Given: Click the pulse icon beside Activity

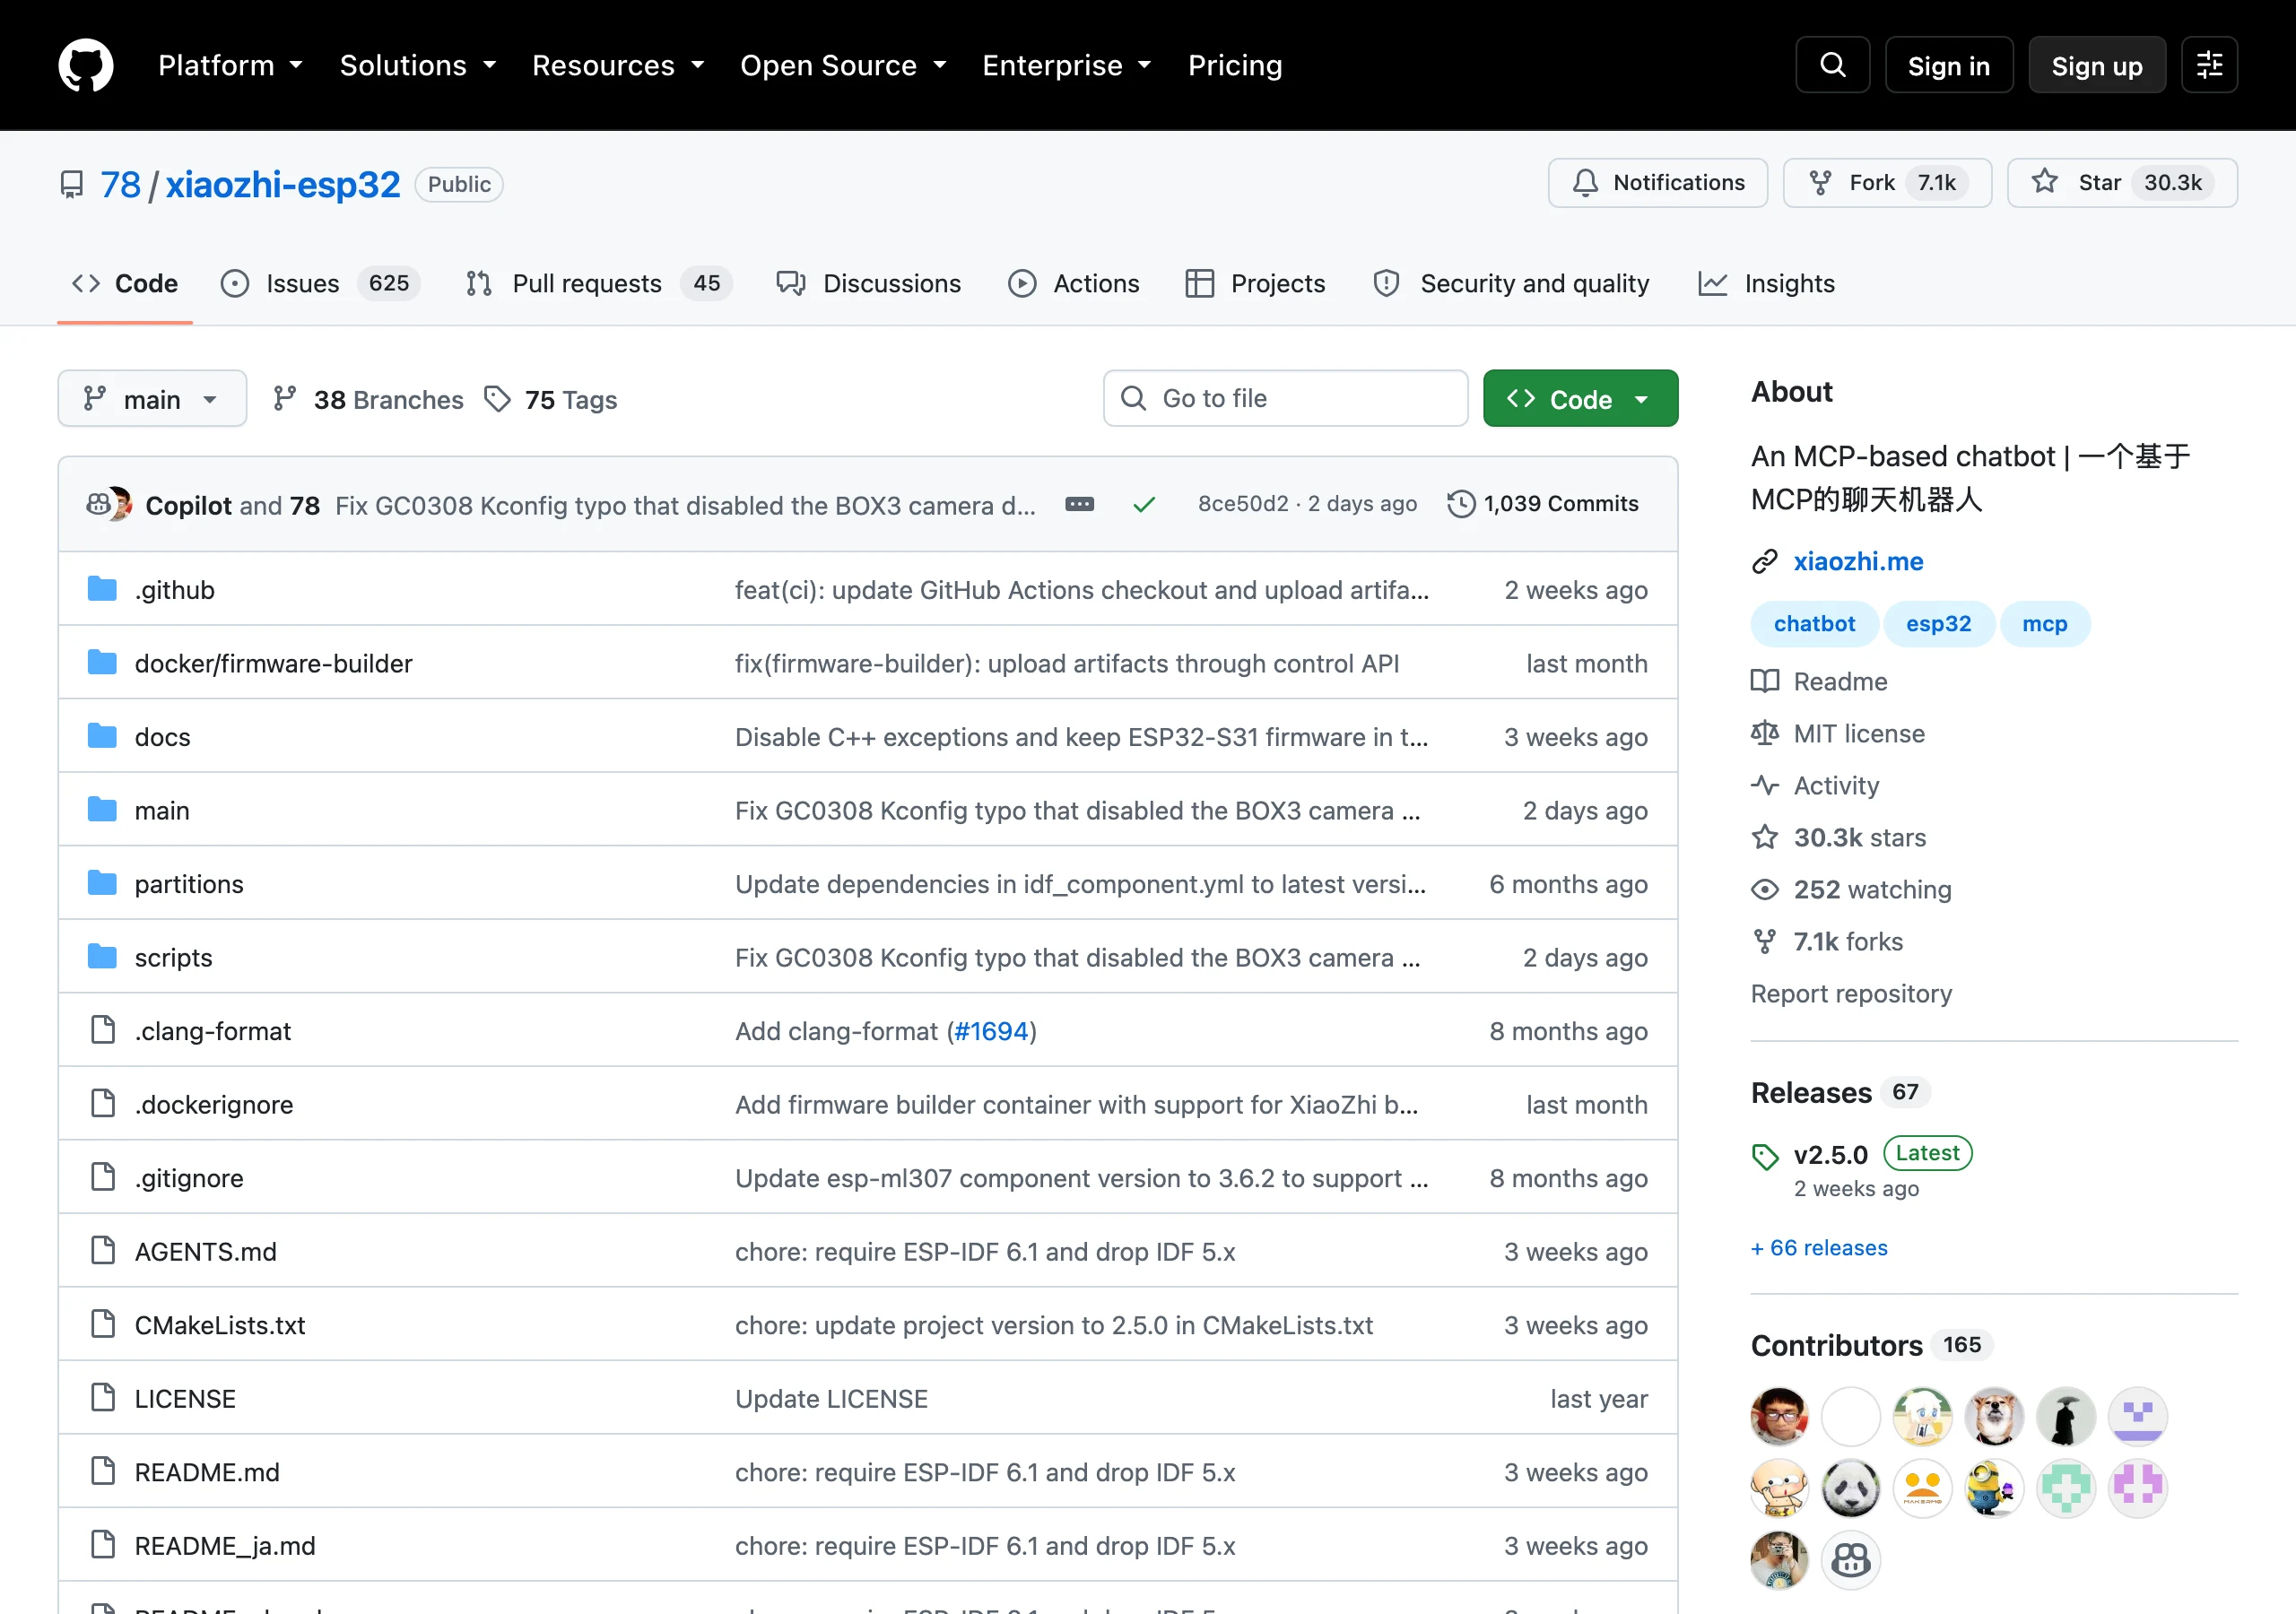Looking at the screenshot, I should point(1765,786).
